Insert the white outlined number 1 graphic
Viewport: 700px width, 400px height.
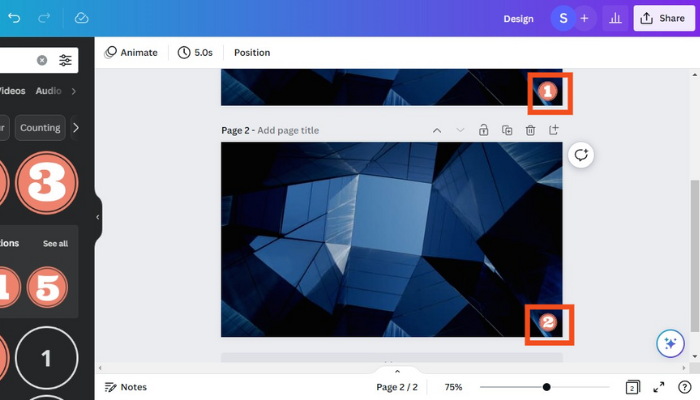(46, 358)
